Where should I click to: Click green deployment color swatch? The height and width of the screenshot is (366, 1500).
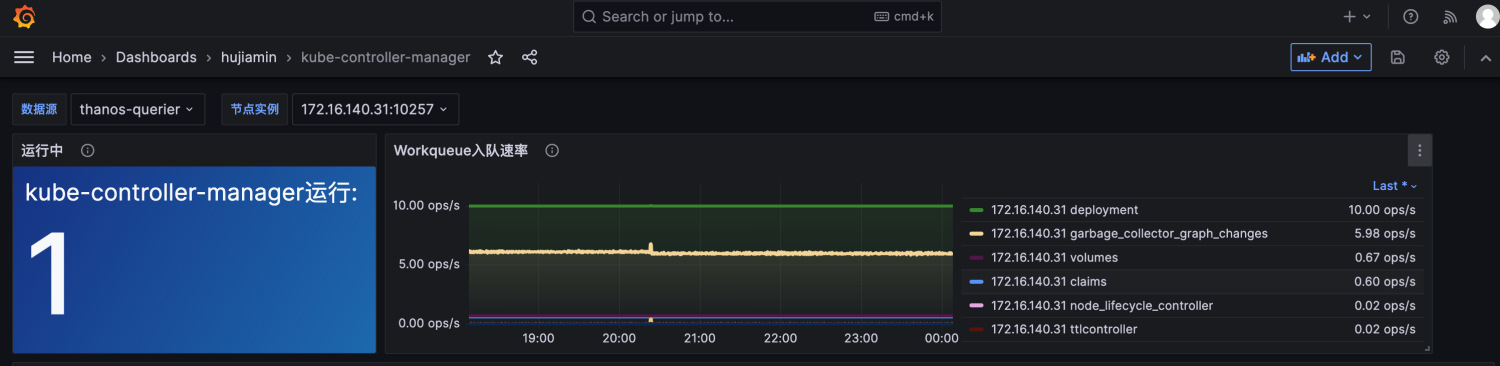pos(977,210)
